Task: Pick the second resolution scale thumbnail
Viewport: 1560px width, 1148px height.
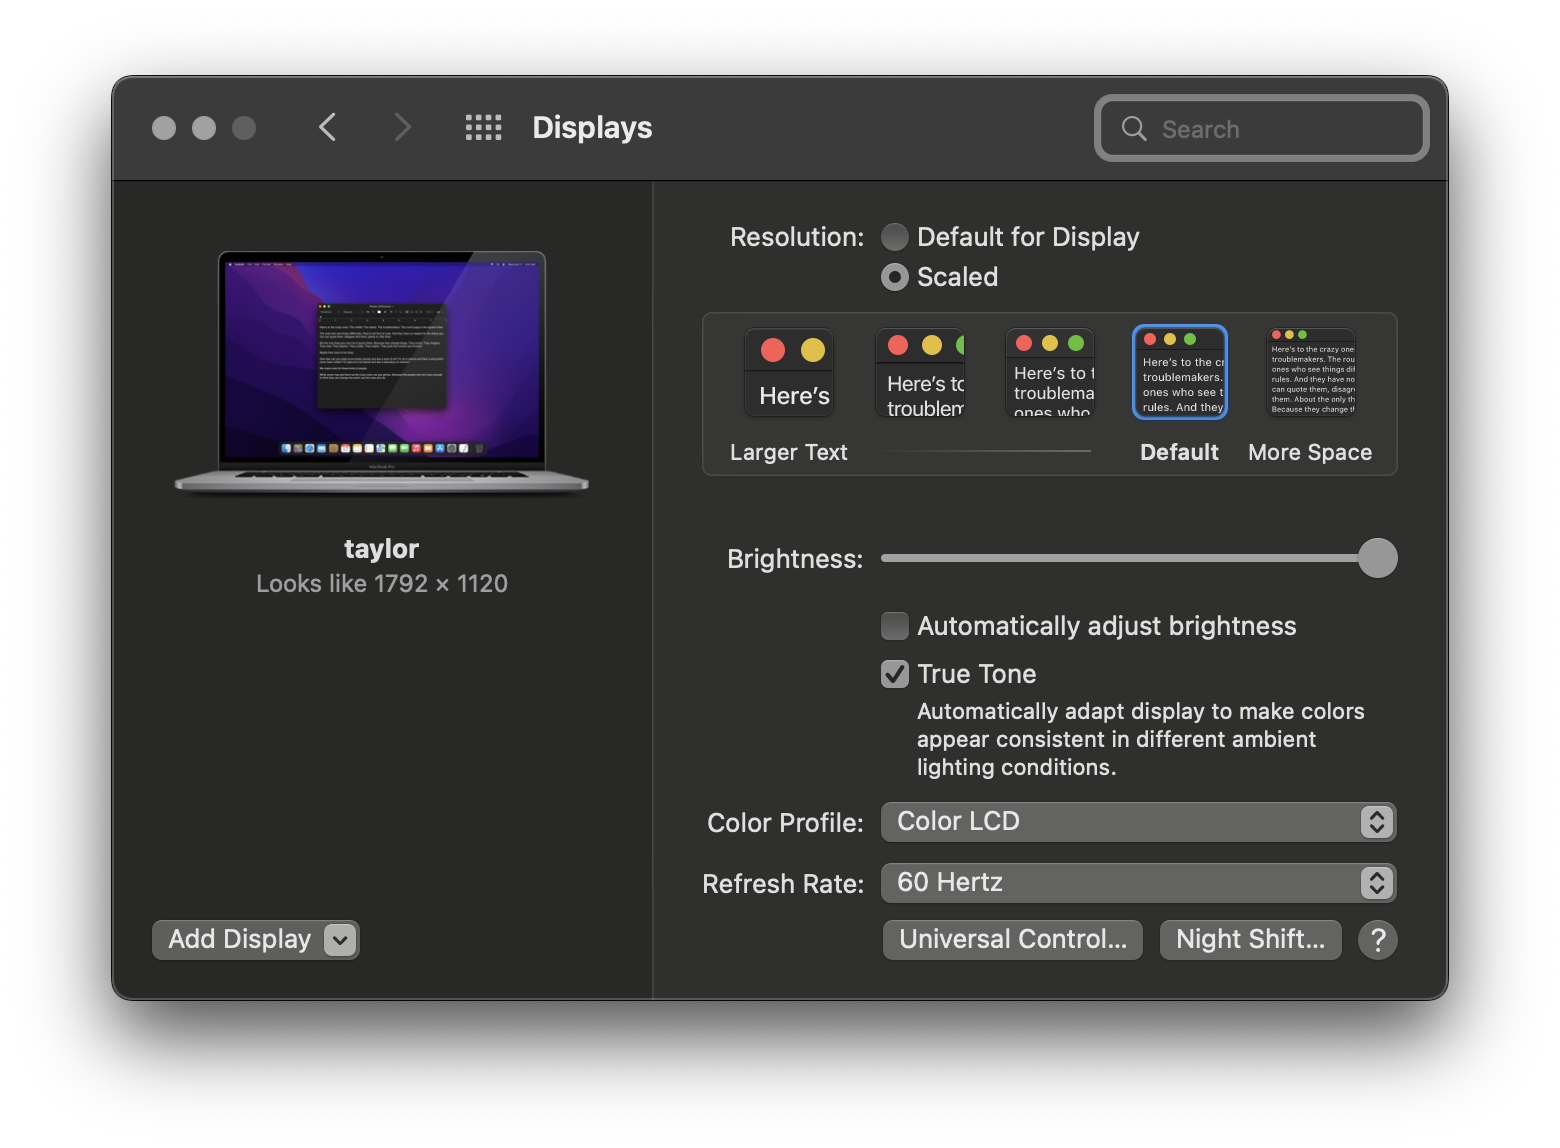Action: (920, 373)
